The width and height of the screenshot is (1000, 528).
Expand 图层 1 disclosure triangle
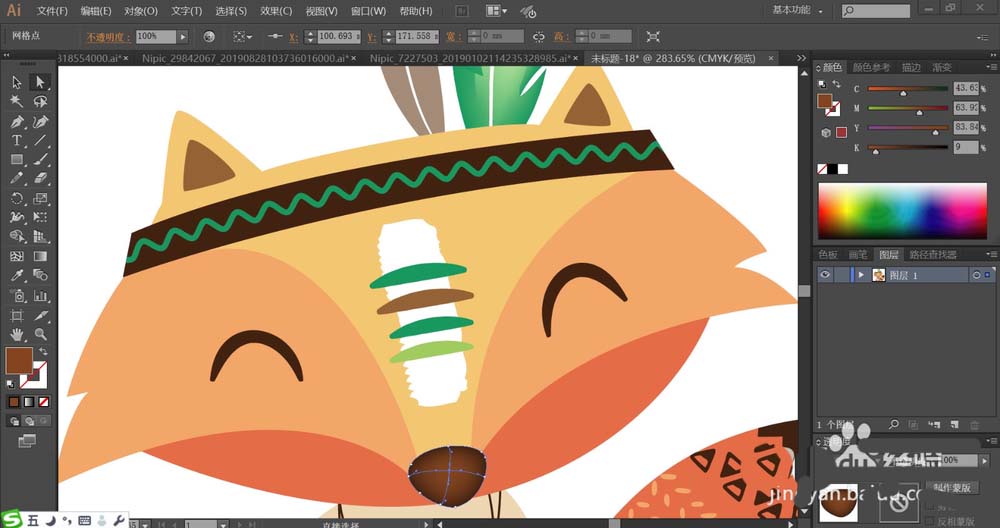click(x=861, y=275)
